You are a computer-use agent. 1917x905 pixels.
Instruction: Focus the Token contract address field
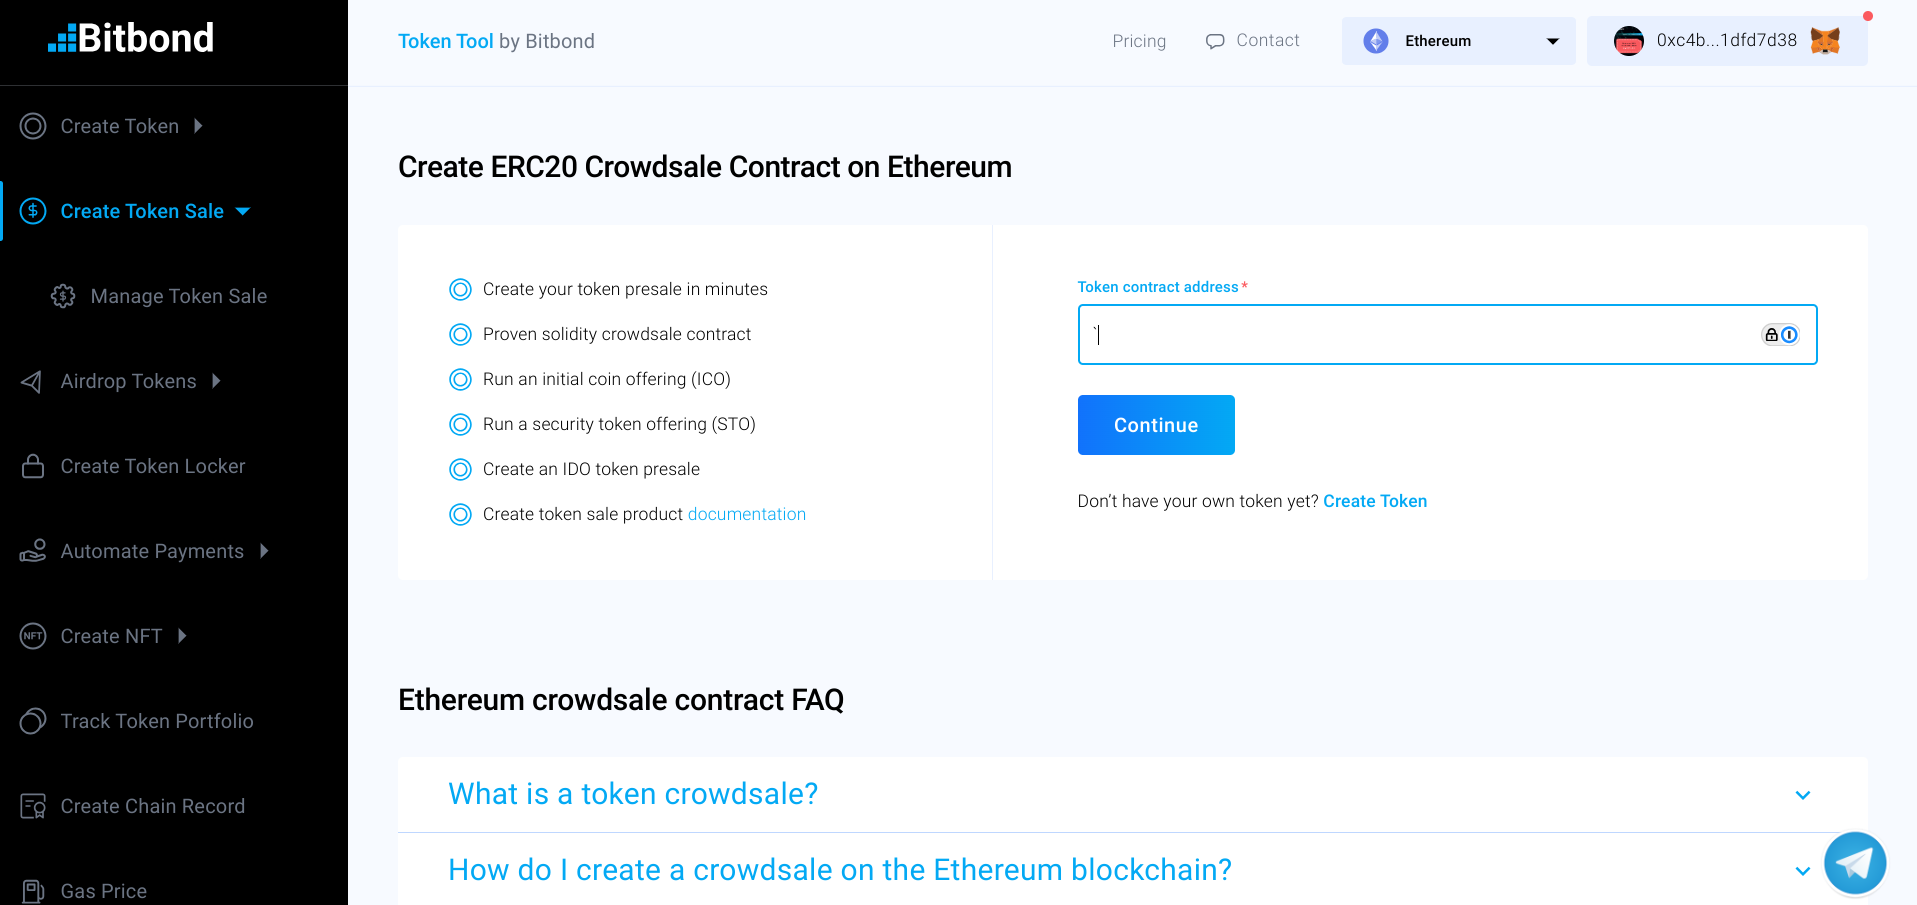pos(1420,335)
